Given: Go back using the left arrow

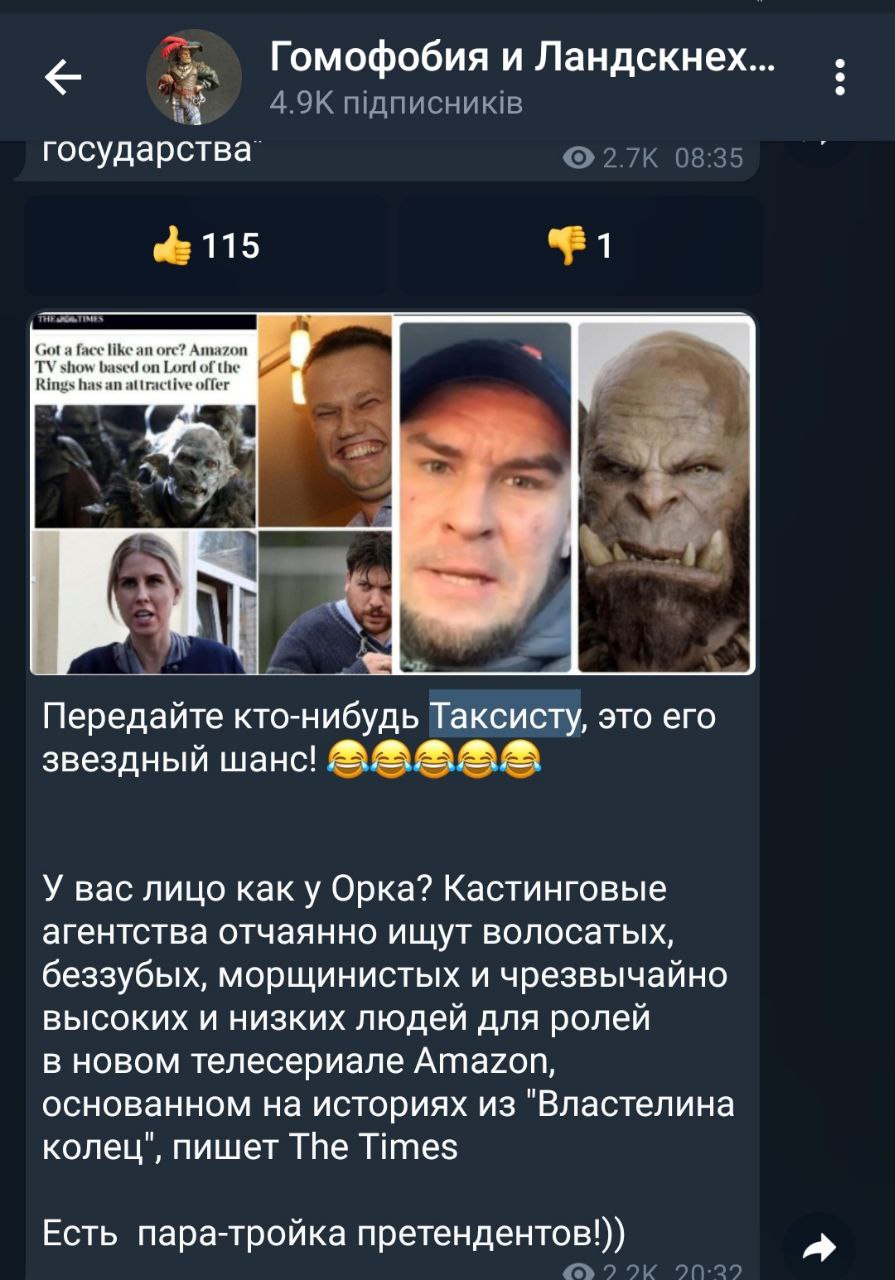Looking at the screenshot, I should coord(63,77).
